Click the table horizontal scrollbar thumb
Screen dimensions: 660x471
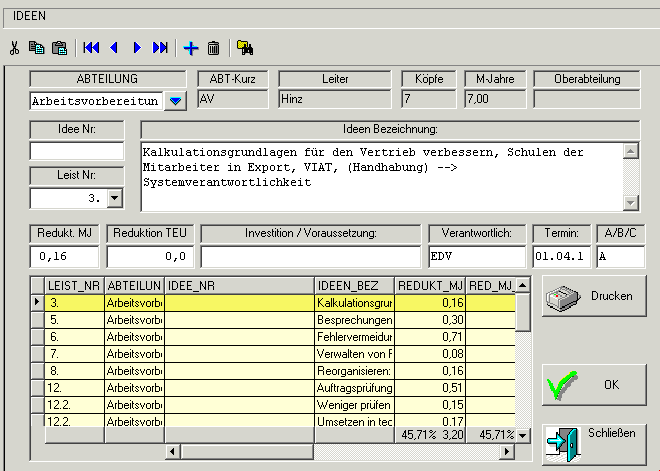pos(247,452)
